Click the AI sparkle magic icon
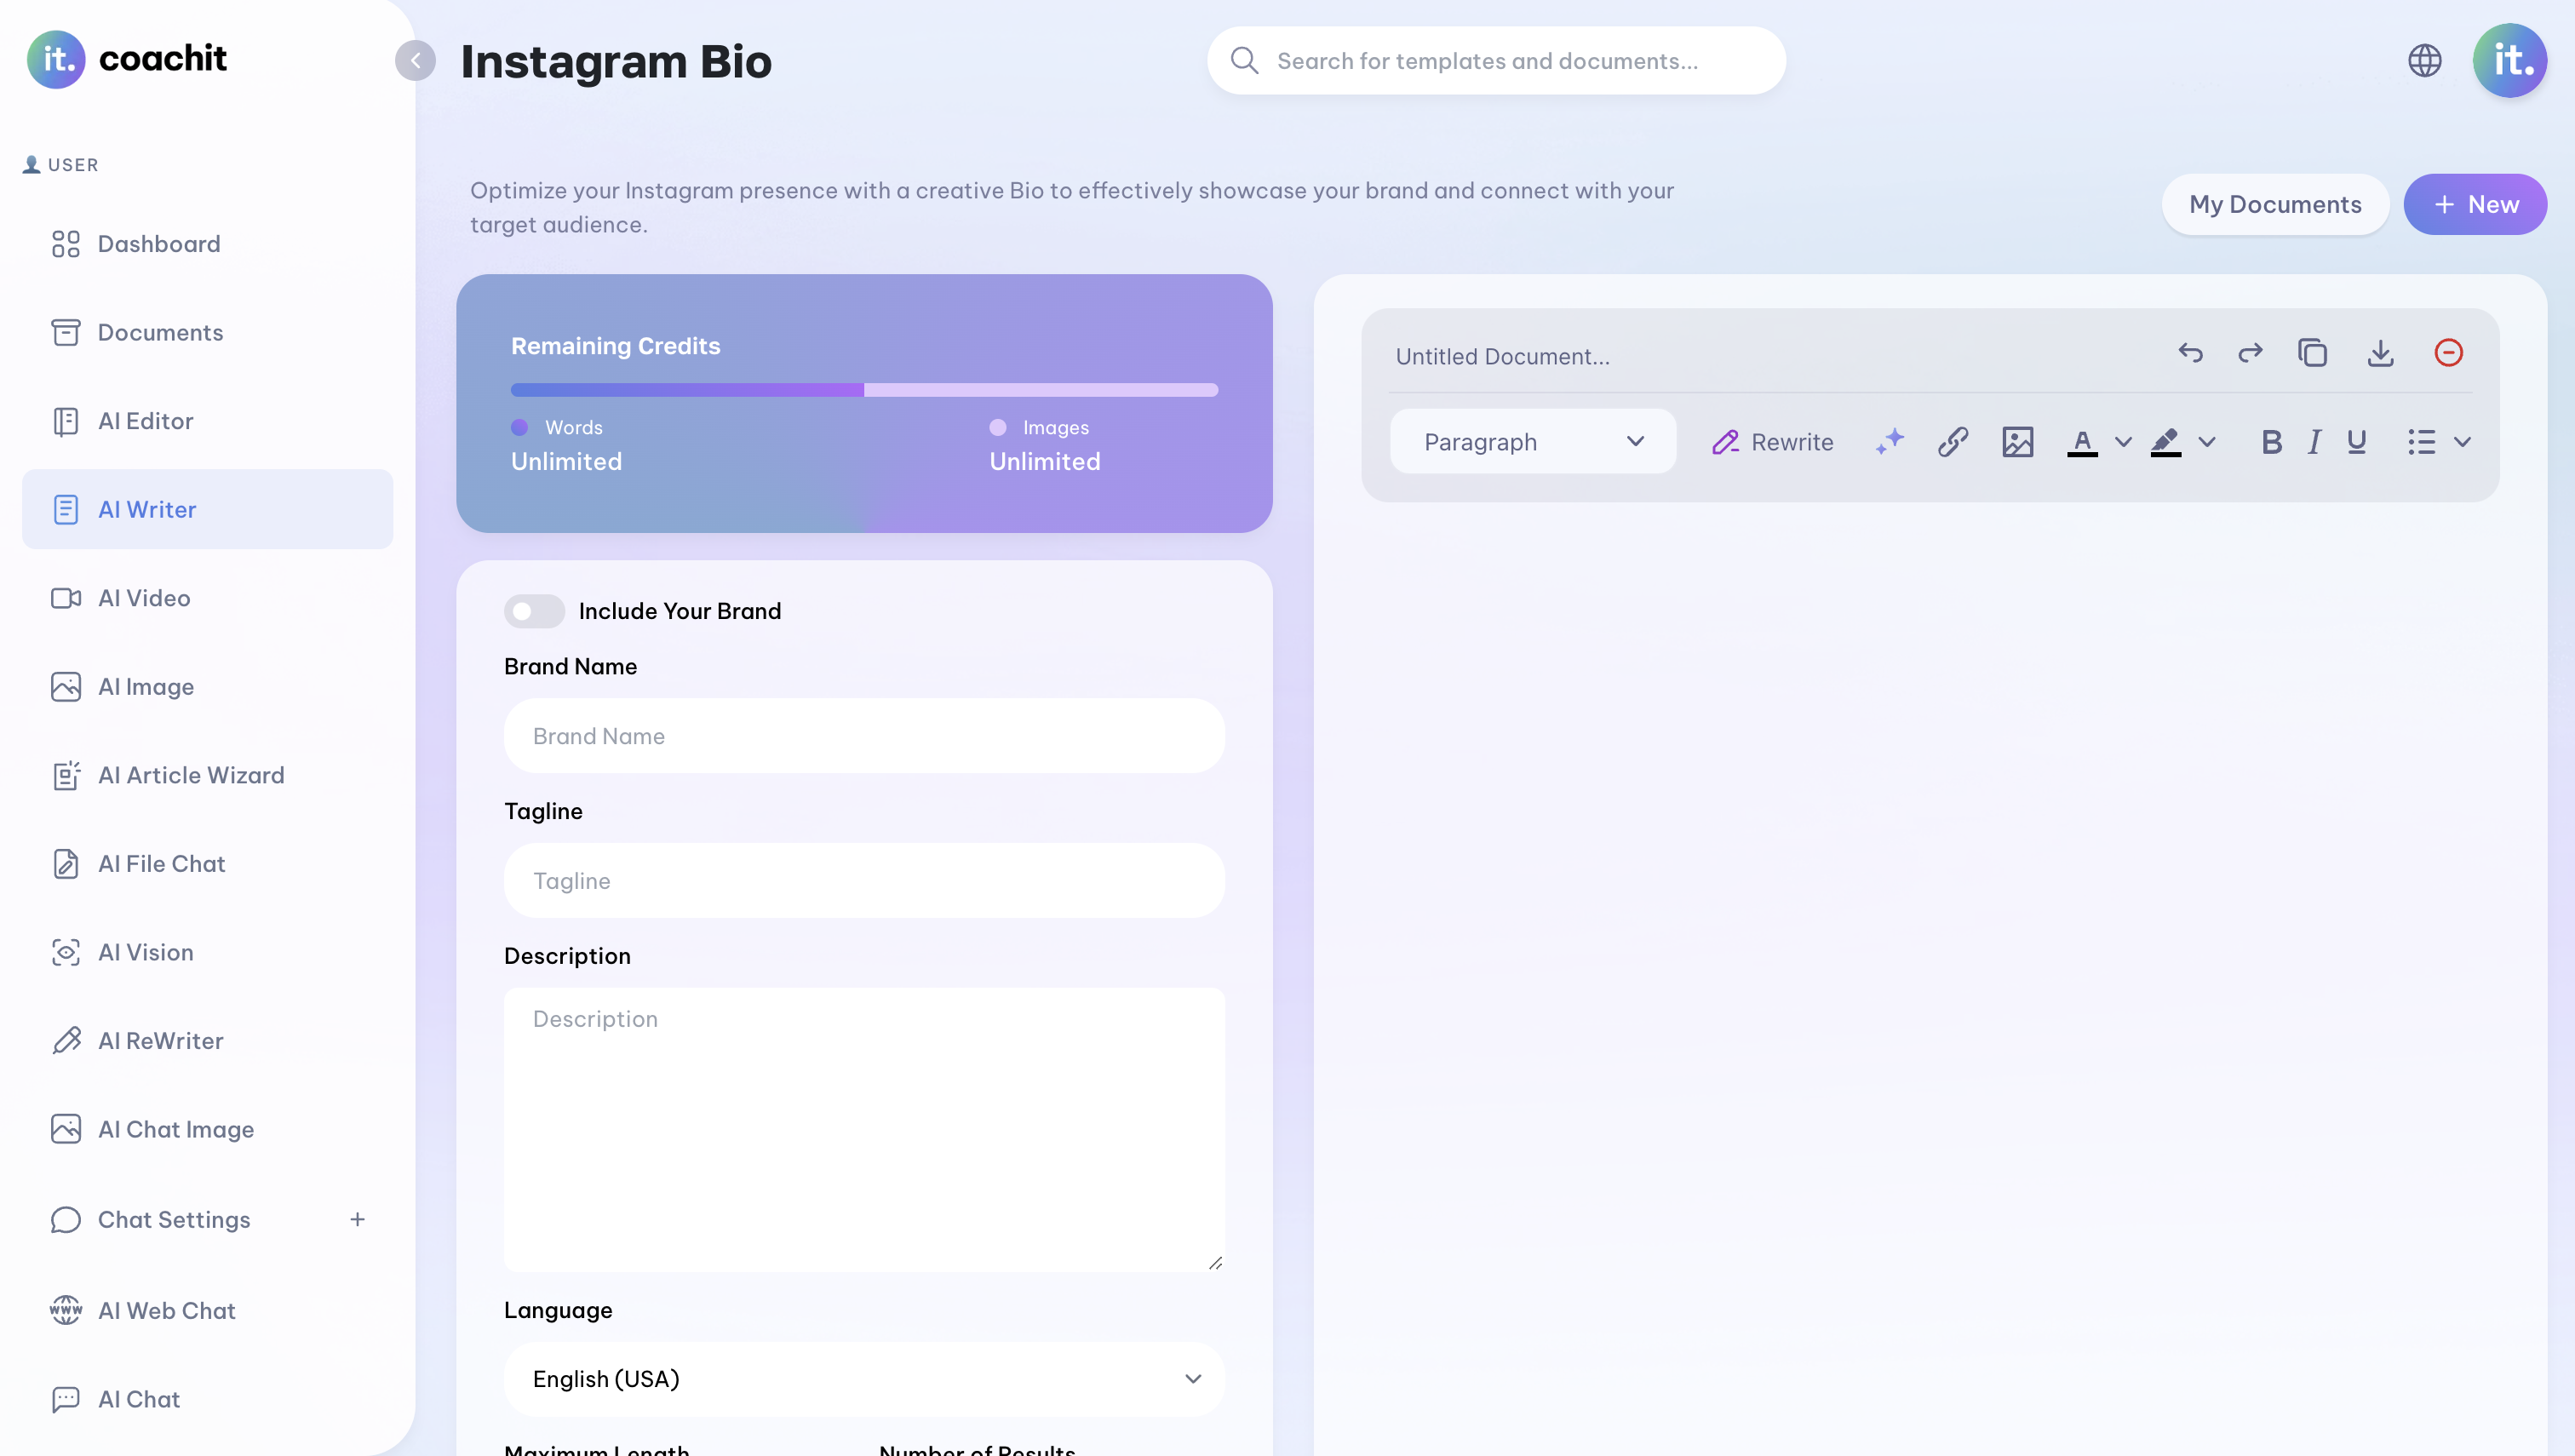The image size is (2575, 1456). (1889, 442)
